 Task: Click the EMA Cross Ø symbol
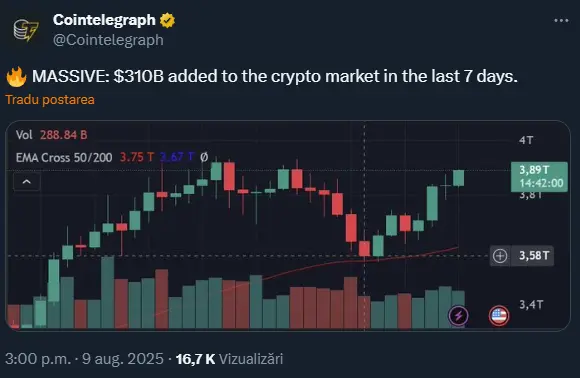pyautogui.click(x=204, y=157)
